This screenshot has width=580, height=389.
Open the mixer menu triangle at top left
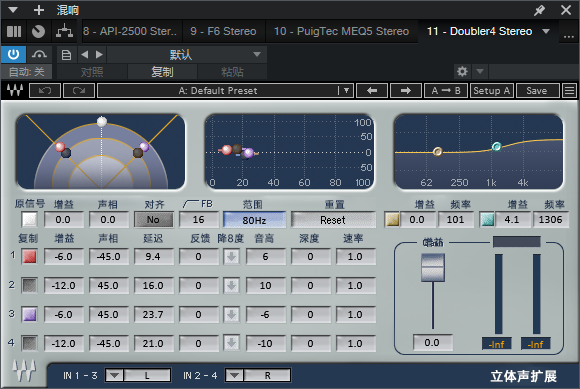tap(13, 10)
